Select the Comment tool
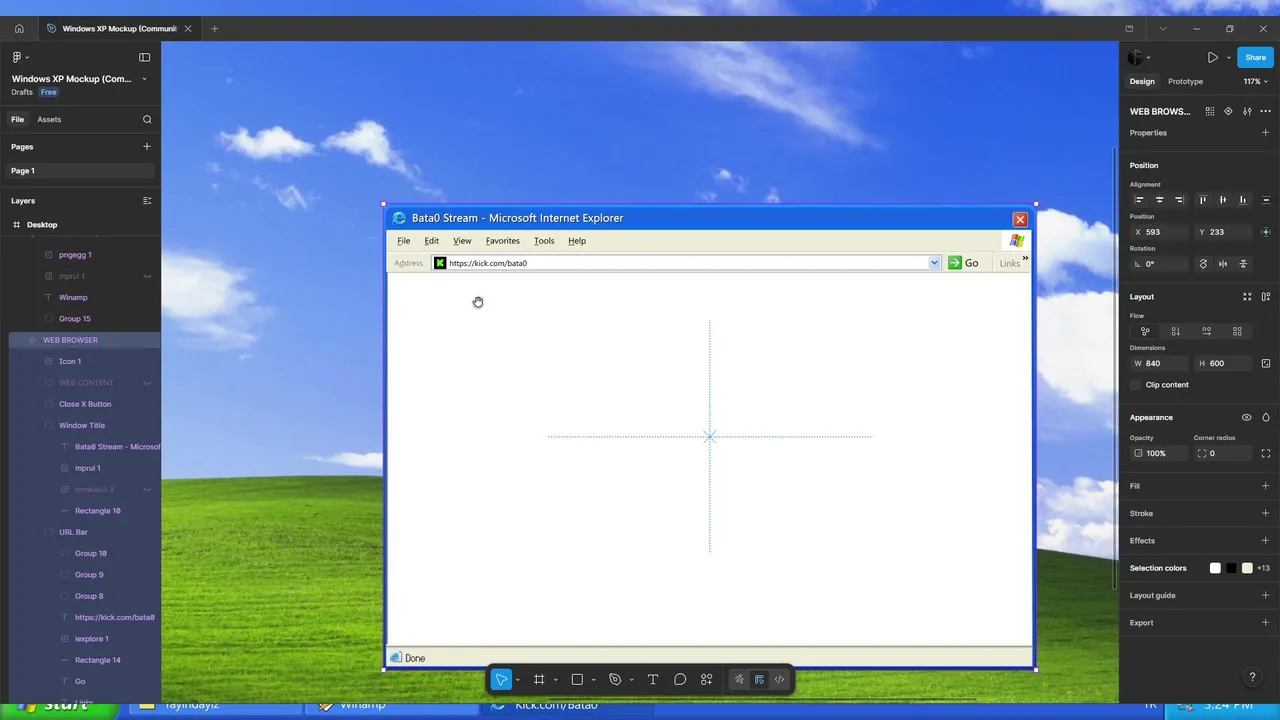Viewport: 1280px width, 720px height. [680, 680]
